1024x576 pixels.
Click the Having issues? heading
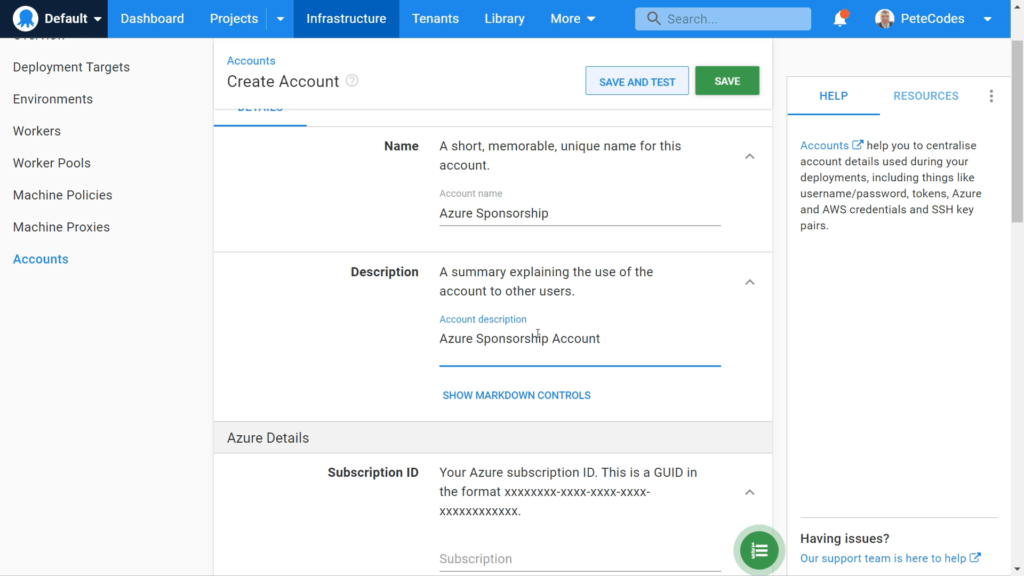[x=844, y=539]
